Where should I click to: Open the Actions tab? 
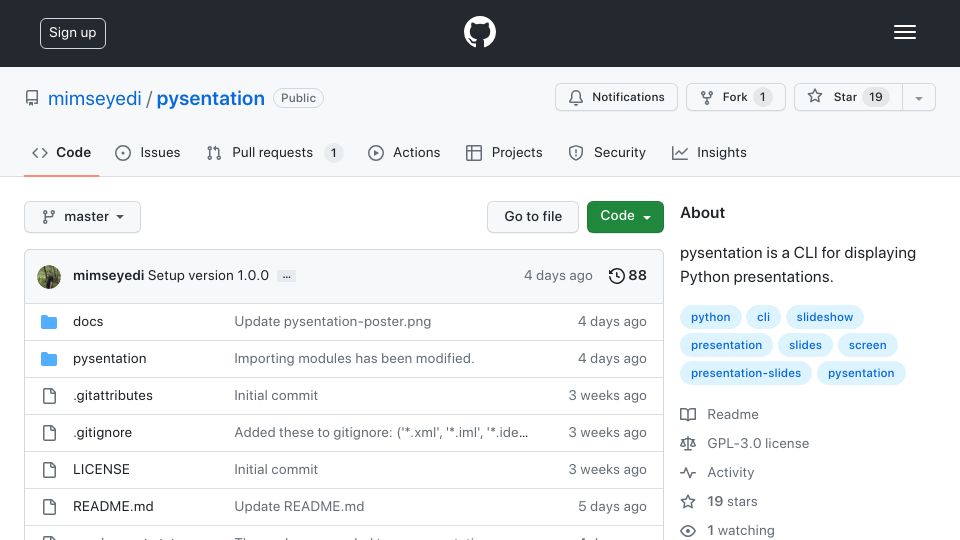404,152
